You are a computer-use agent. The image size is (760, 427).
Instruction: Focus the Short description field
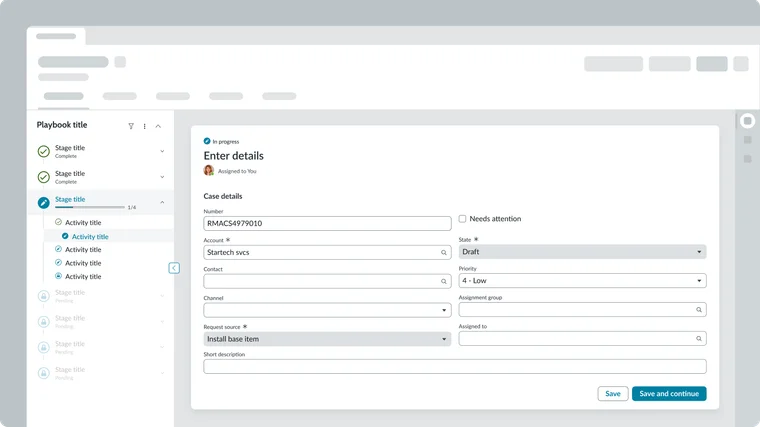[455, 366]
